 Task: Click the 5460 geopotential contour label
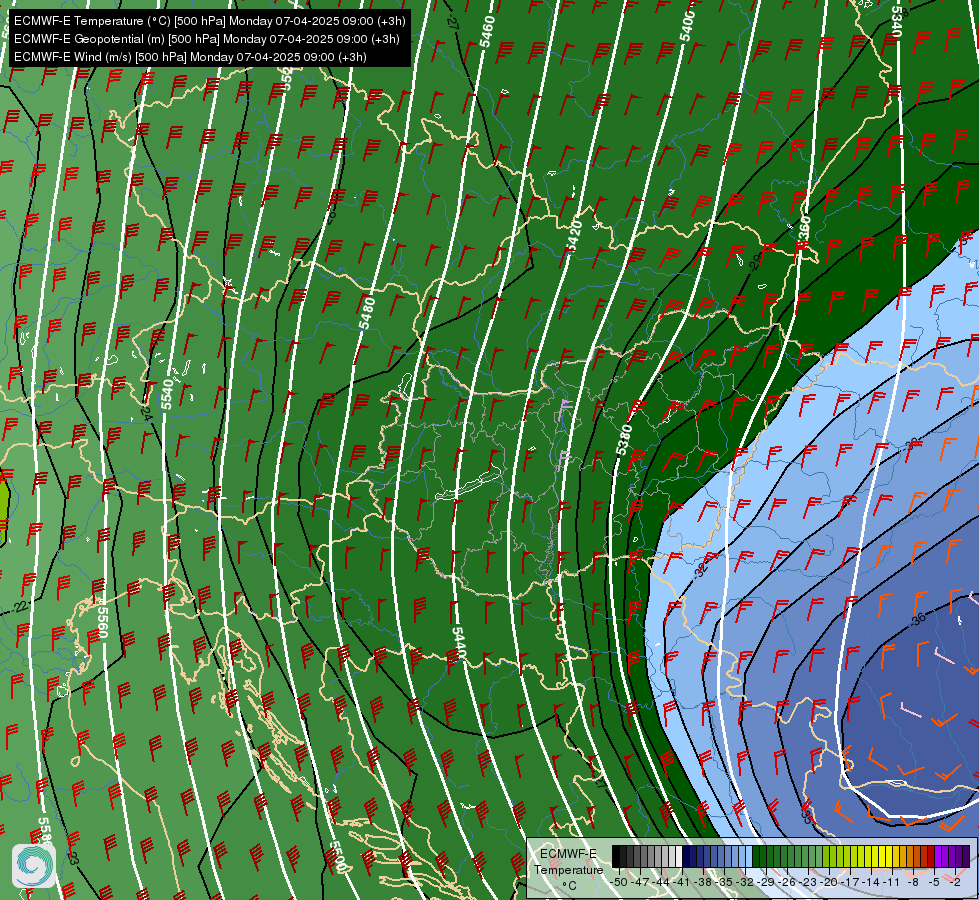[488, 31]
